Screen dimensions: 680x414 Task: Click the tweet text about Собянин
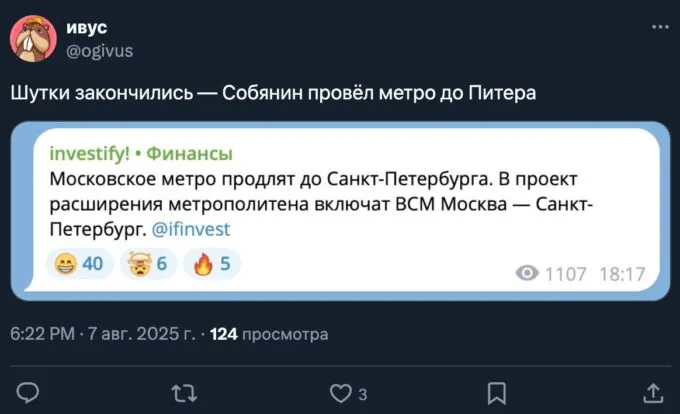pos(273,93)
